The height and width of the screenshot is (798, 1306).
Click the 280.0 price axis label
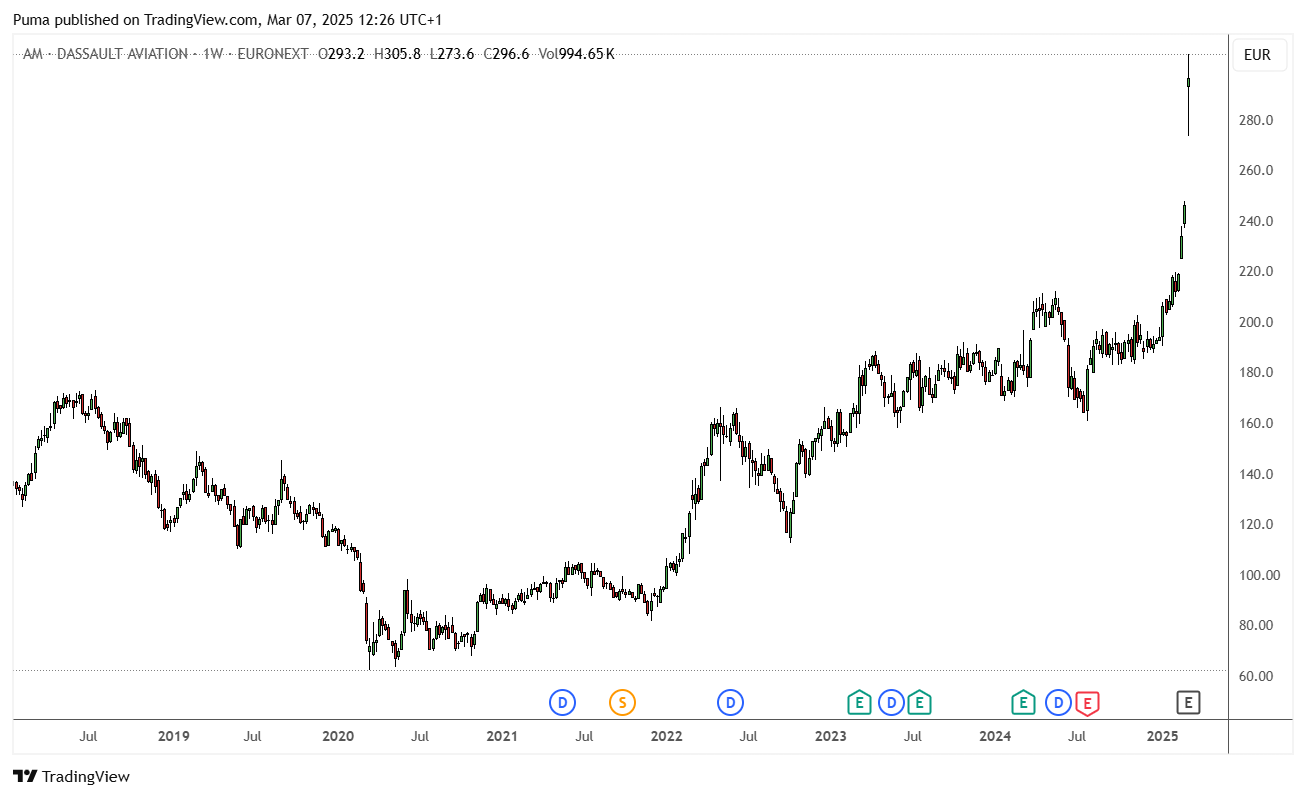[x=1256, y=121]
